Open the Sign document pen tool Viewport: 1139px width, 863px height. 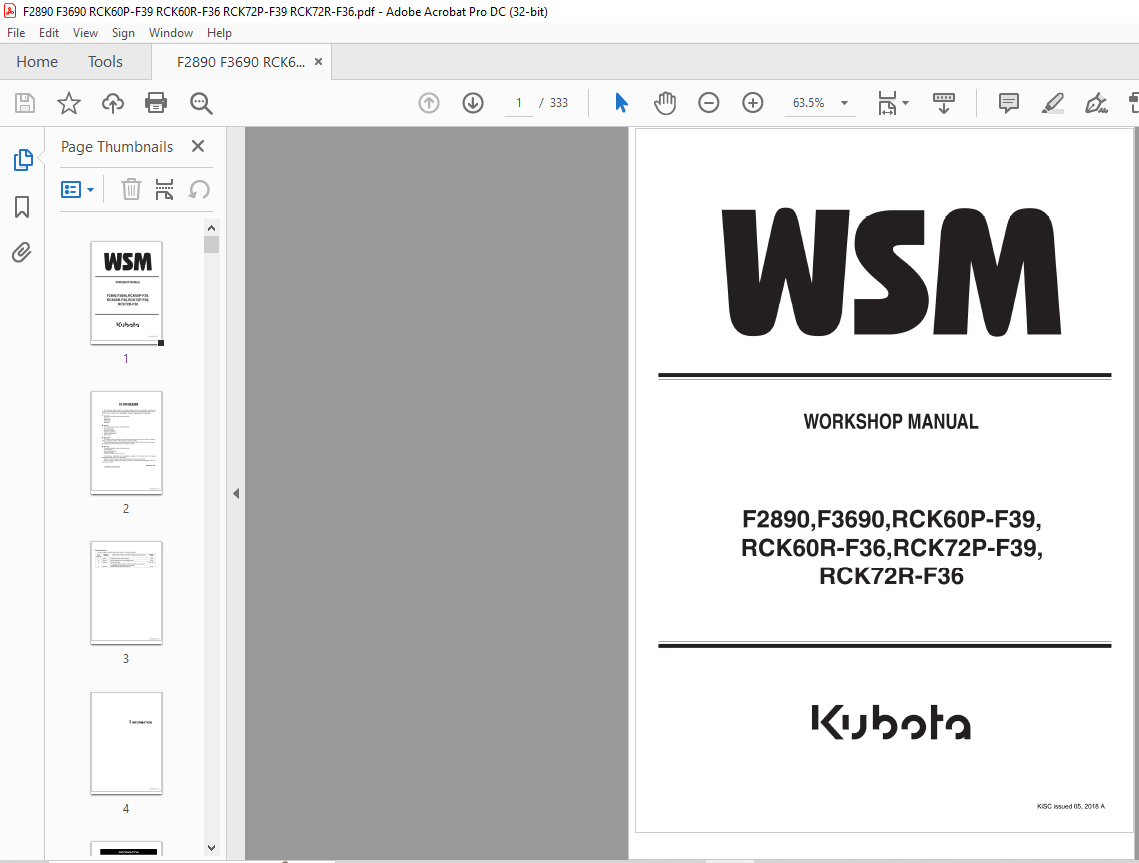(1096, 103)
